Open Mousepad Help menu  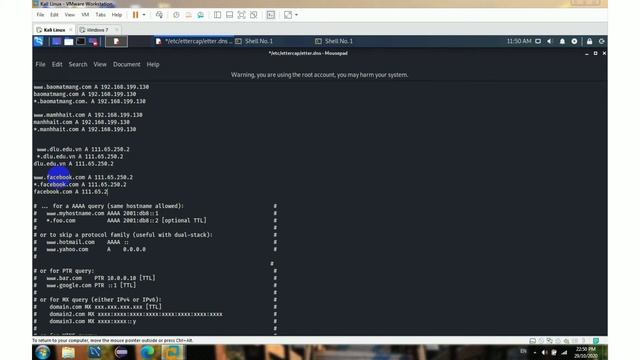153,64
